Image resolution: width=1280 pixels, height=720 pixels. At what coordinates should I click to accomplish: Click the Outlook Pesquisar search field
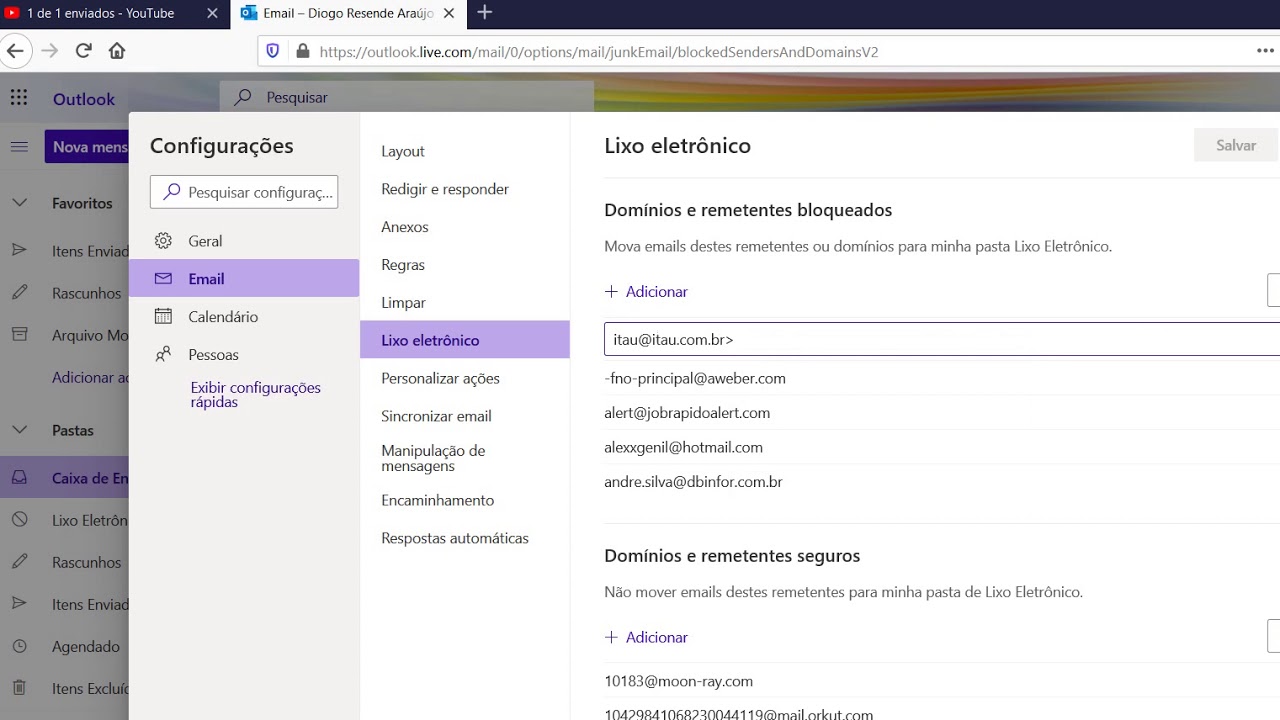click(406, 97)
